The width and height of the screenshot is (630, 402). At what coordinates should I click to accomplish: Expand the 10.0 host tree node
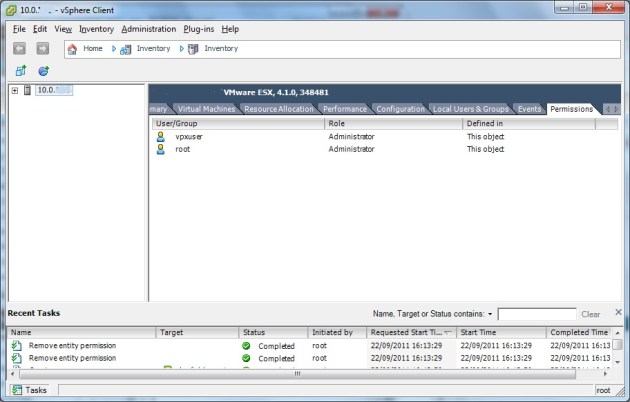[x=15, y=90]
